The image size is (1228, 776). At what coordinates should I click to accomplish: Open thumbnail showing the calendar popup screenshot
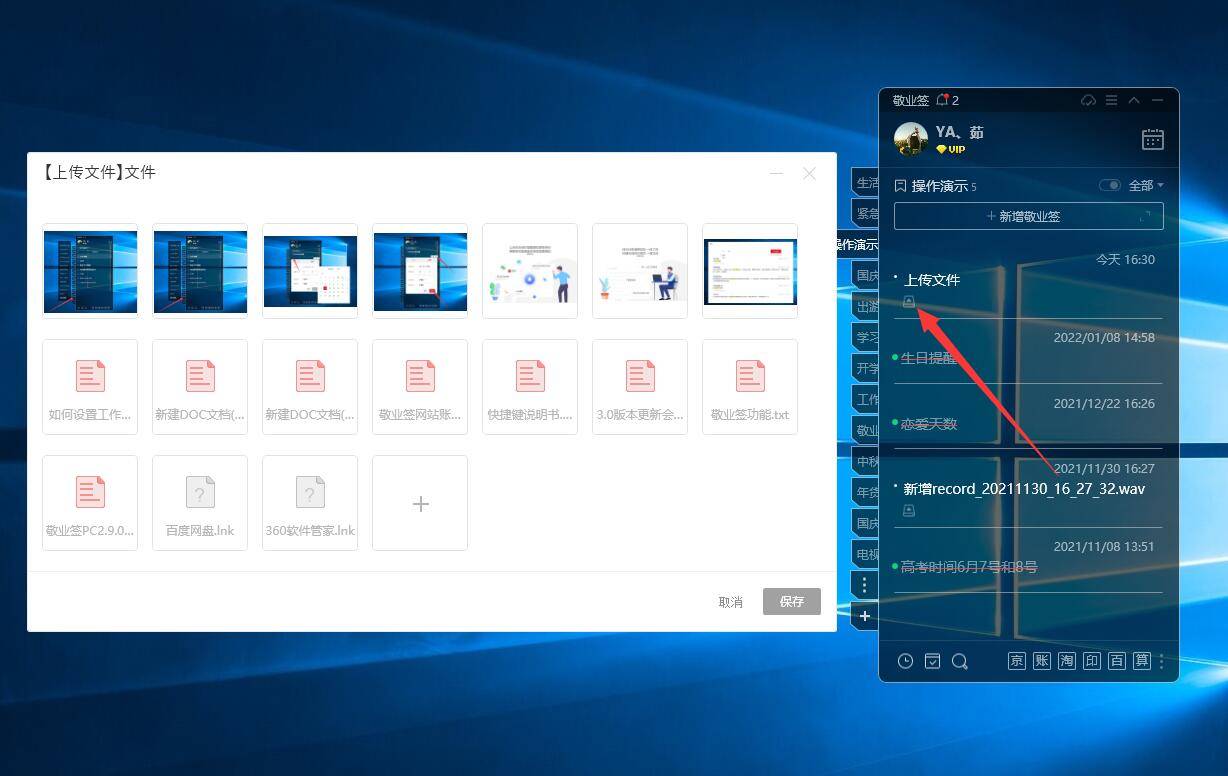pyautogui.click(x=310, y=271)
